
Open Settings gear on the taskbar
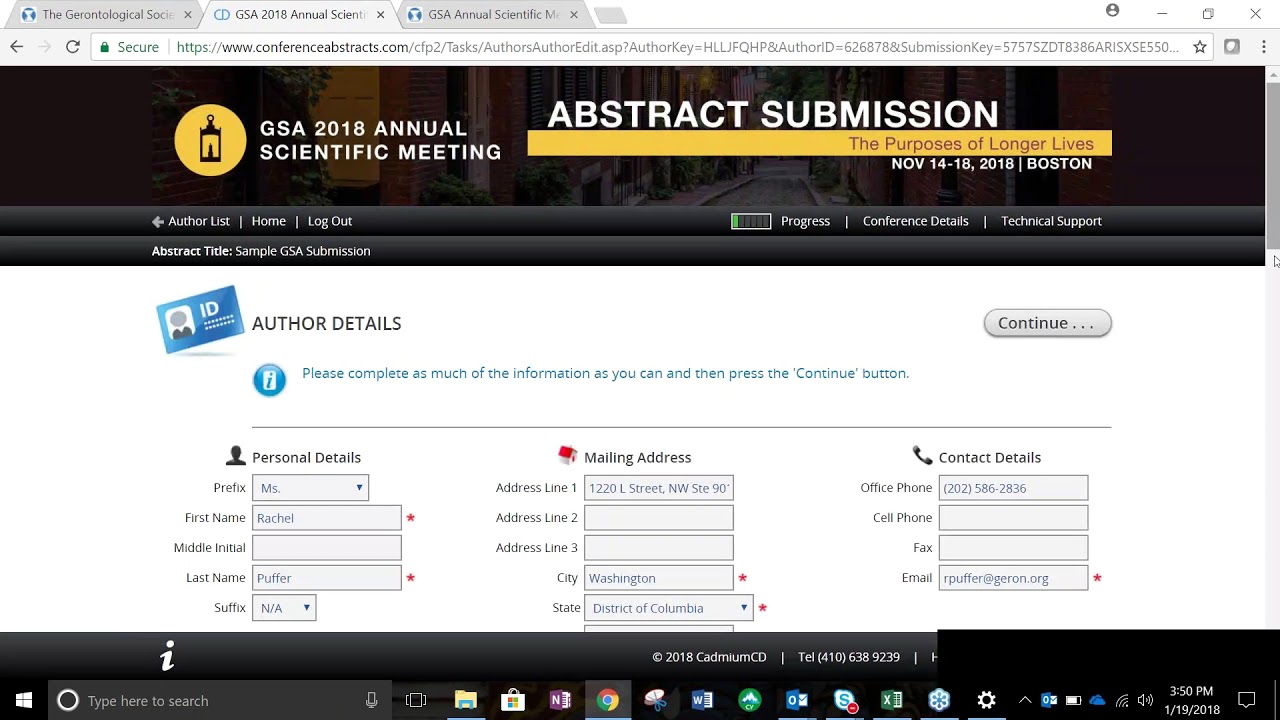pos(987,700)
